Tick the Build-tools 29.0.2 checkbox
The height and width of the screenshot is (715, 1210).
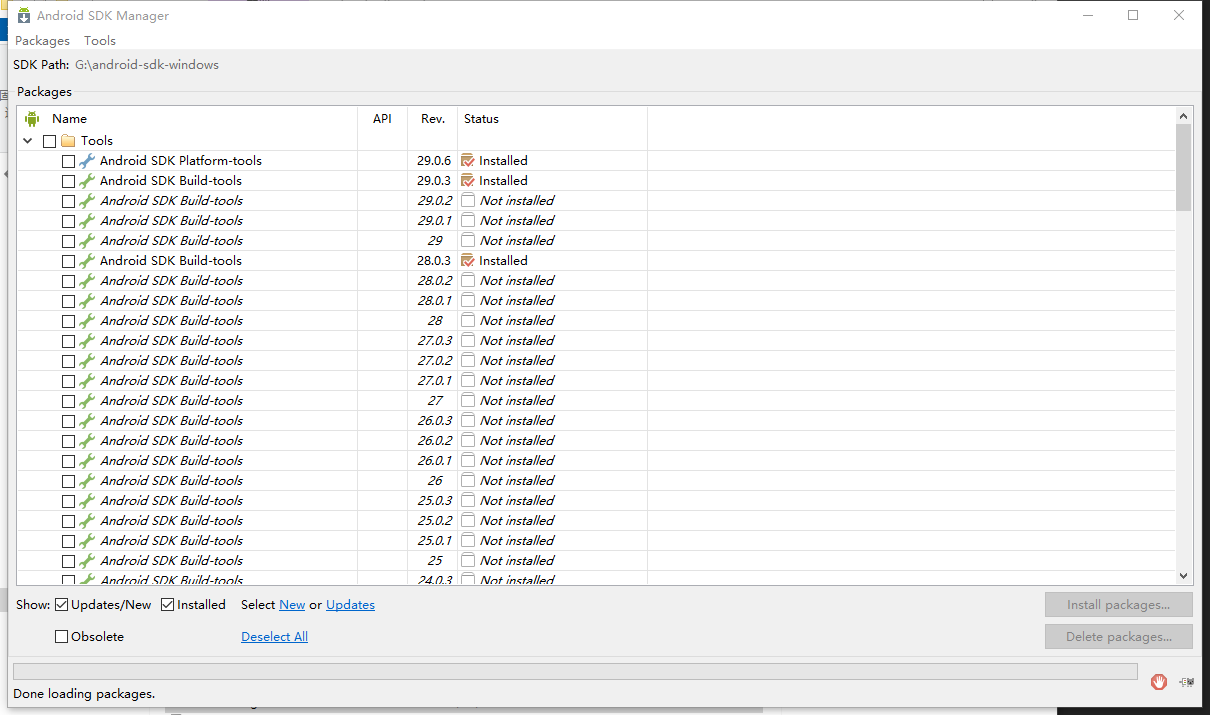click(68, 201)
